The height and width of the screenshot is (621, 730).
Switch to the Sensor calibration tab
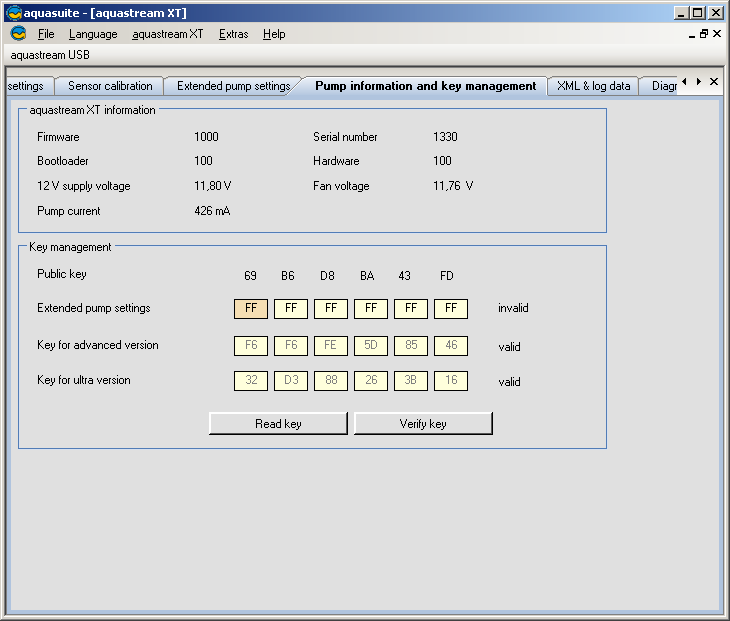[110, 86]
